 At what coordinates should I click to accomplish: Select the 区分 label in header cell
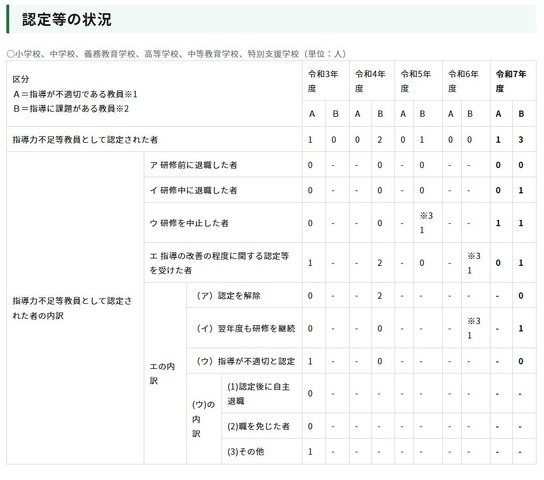[21, 79]
